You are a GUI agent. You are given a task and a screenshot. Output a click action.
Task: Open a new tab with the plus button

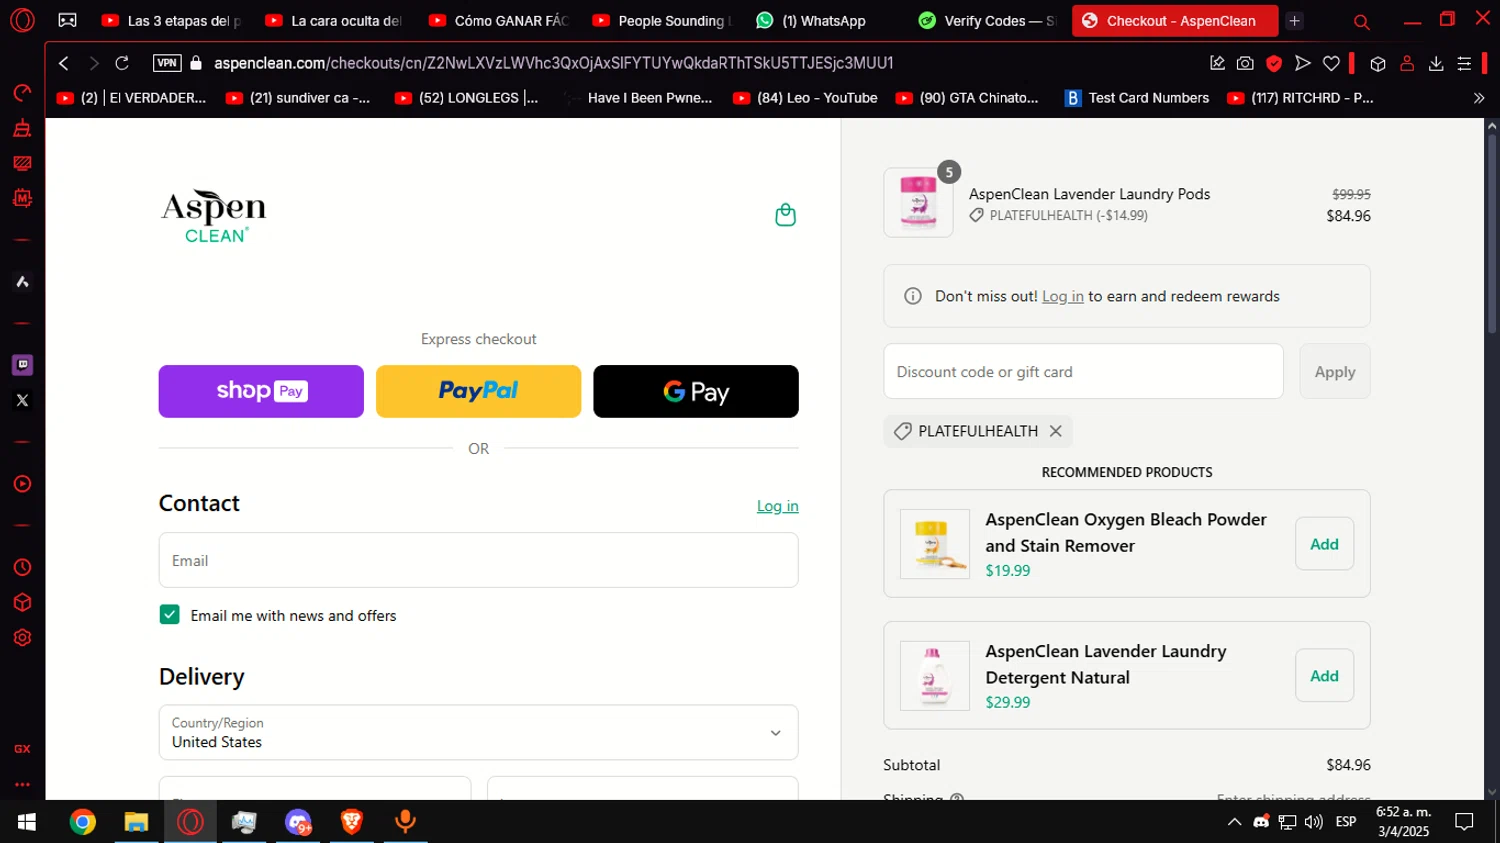[1294, 20]
